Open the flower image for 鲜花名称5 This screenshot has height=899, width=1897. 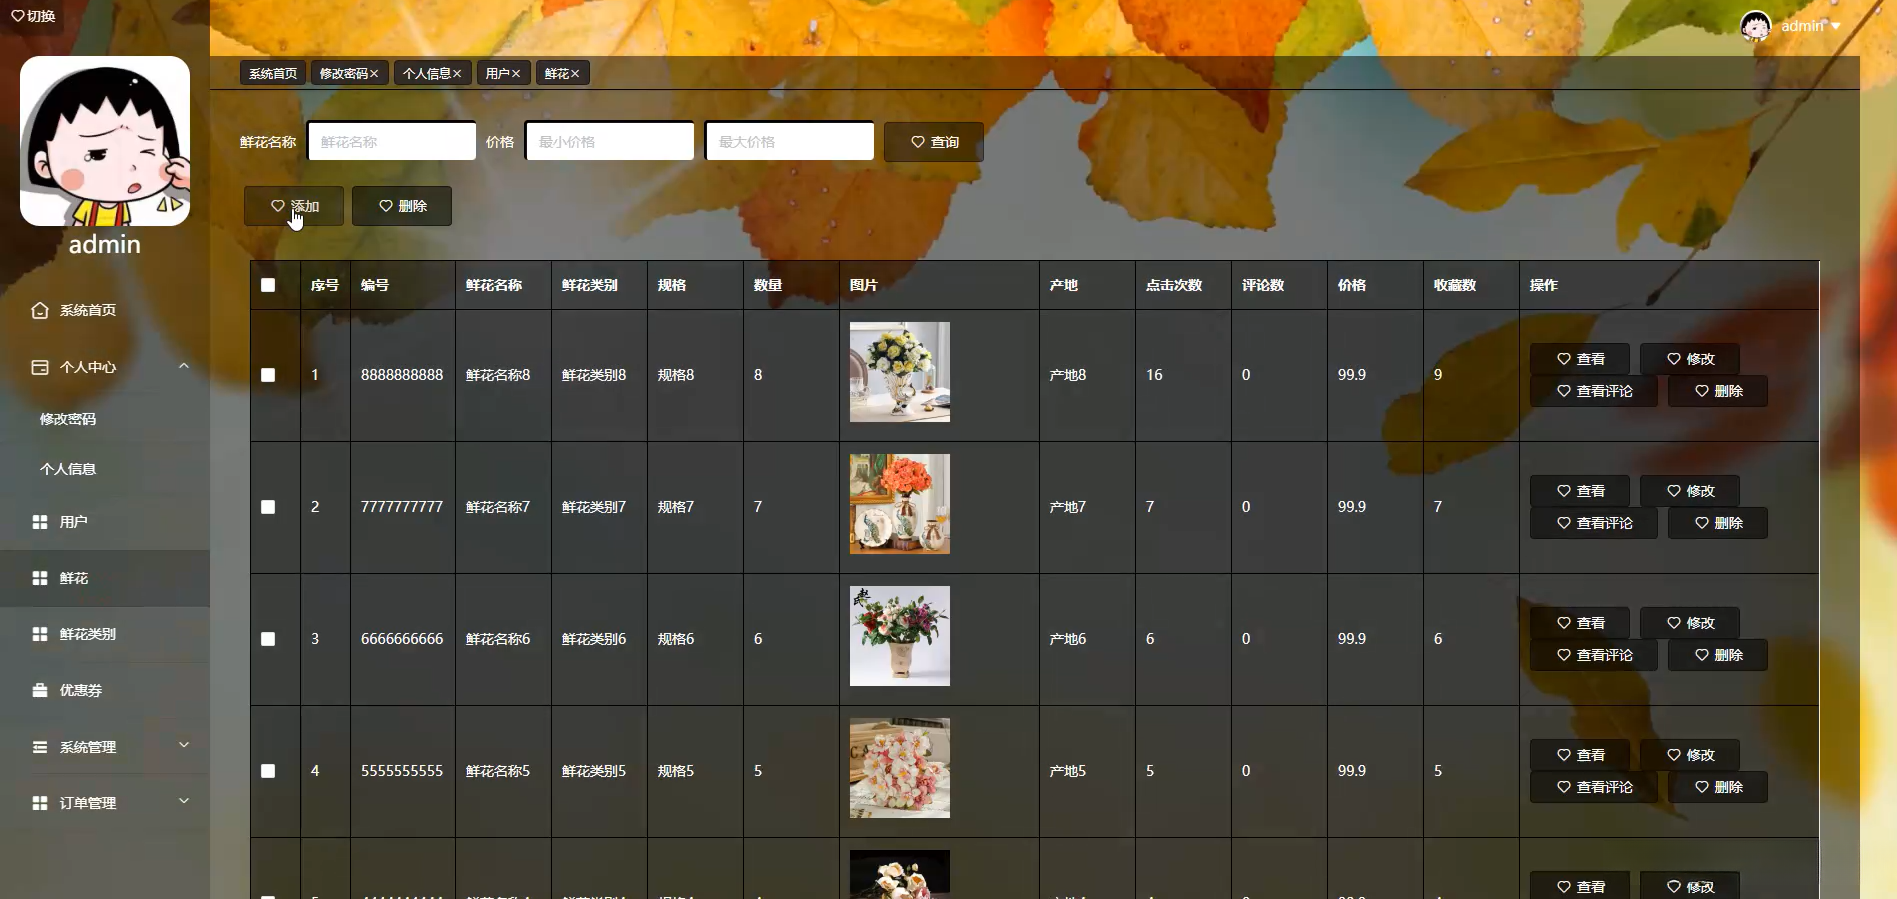point(900,768)
